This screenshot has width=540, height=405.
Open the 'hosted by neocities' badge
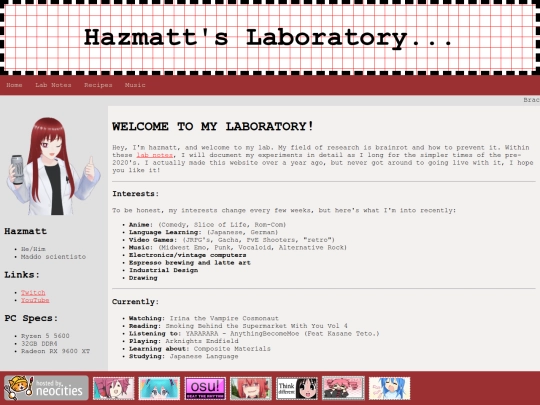pyautogui.click(x=46, y=388)
